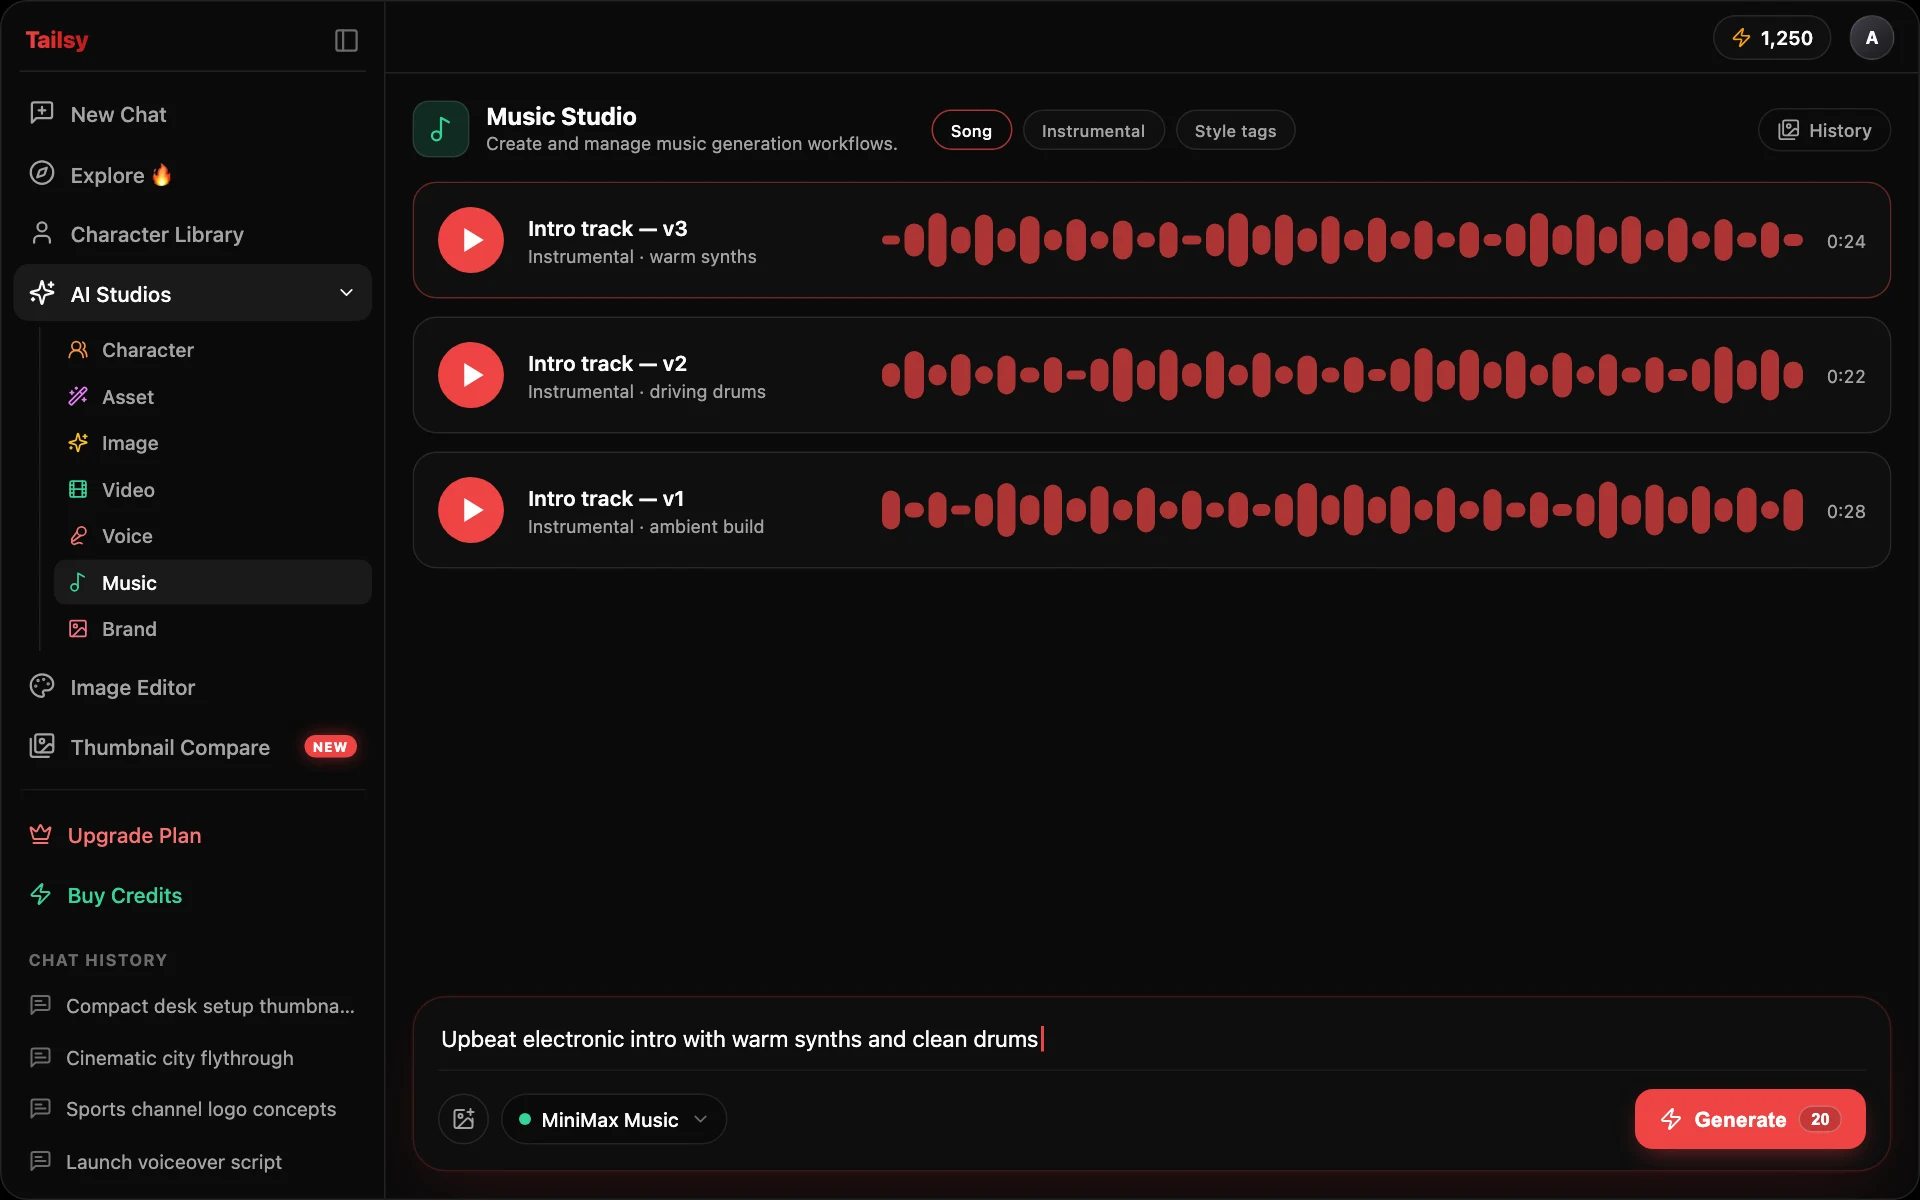Click chat icon beside Compact desk setup
Viewport: 1920px width, 1200px height.
click(41, 1005)
